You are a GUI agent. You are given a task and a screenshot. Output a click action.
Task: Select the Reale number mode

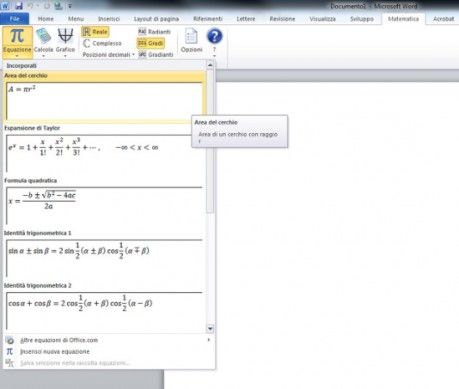point(95,32)
